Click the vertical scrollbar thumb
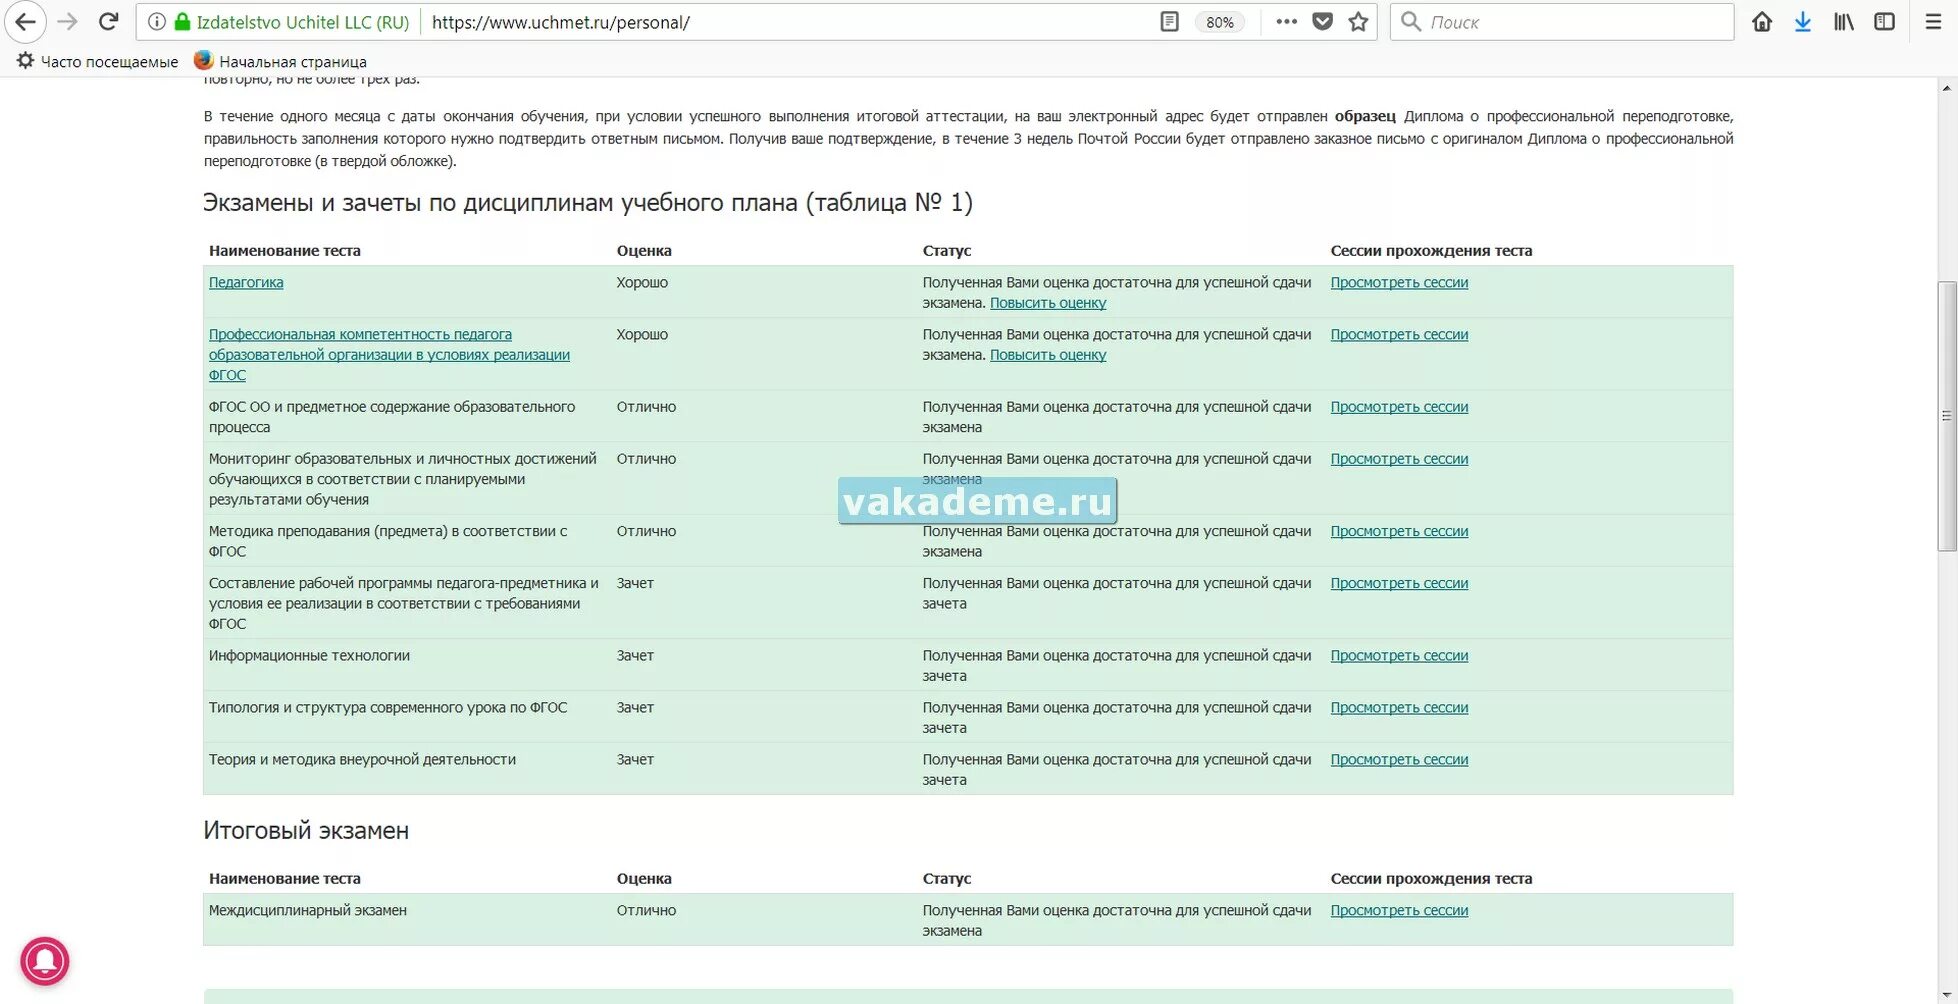 tap(1946, 415)
